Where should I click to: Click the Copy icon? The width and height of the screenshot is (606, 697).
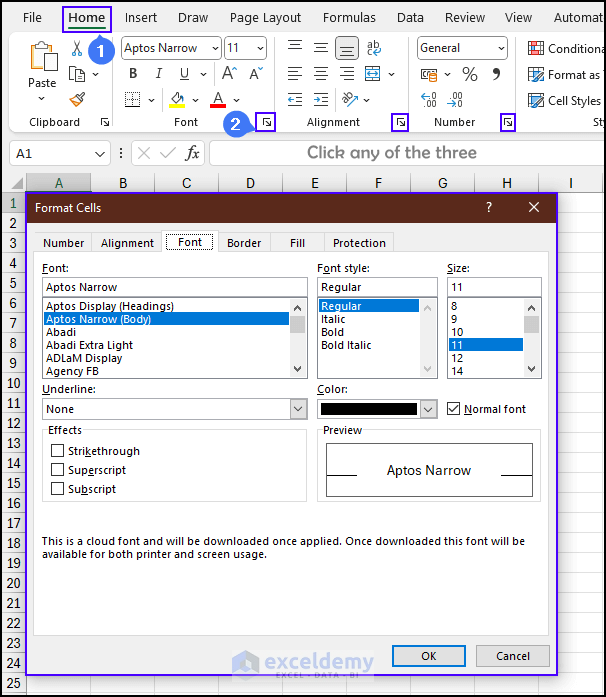(77, 74)
